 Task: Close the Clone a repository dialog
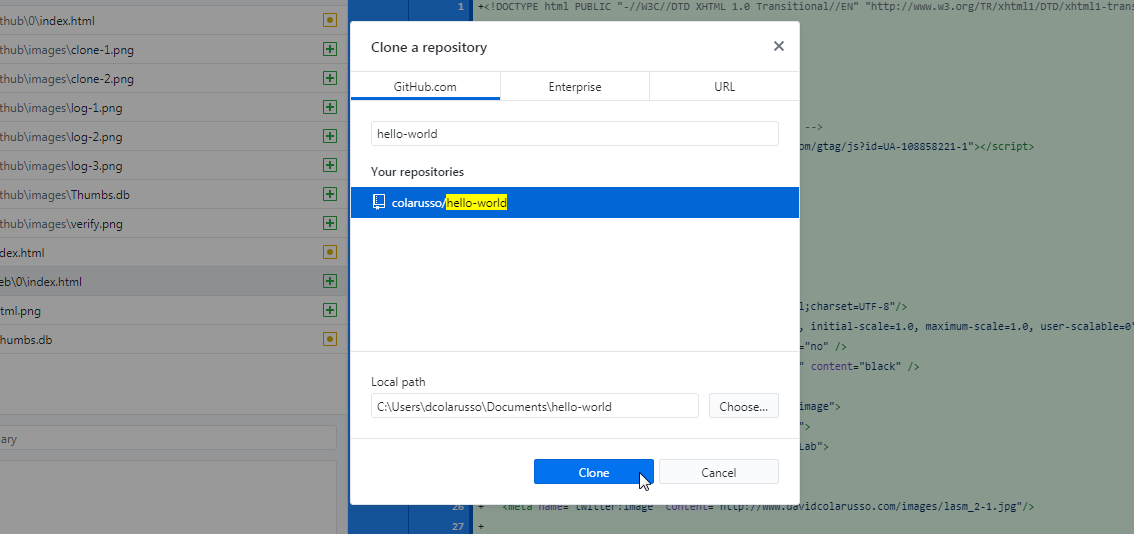778,46
